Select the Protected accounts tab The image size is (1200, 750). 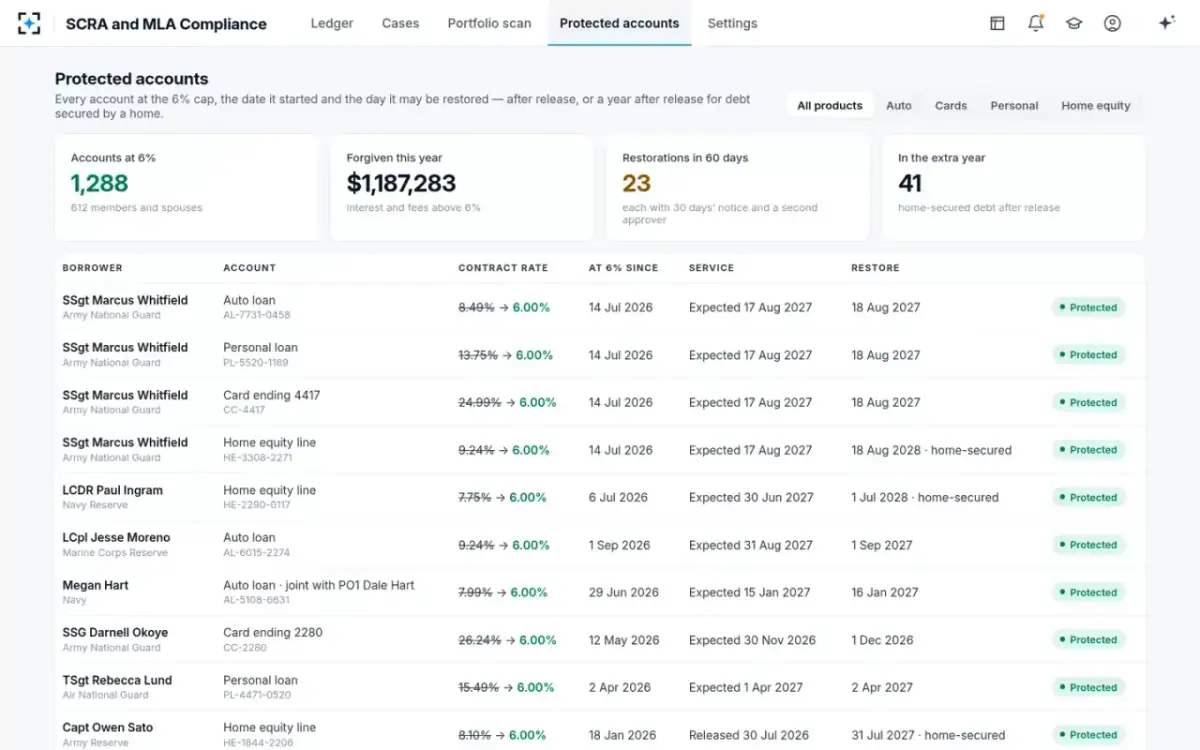coord(619,23)
